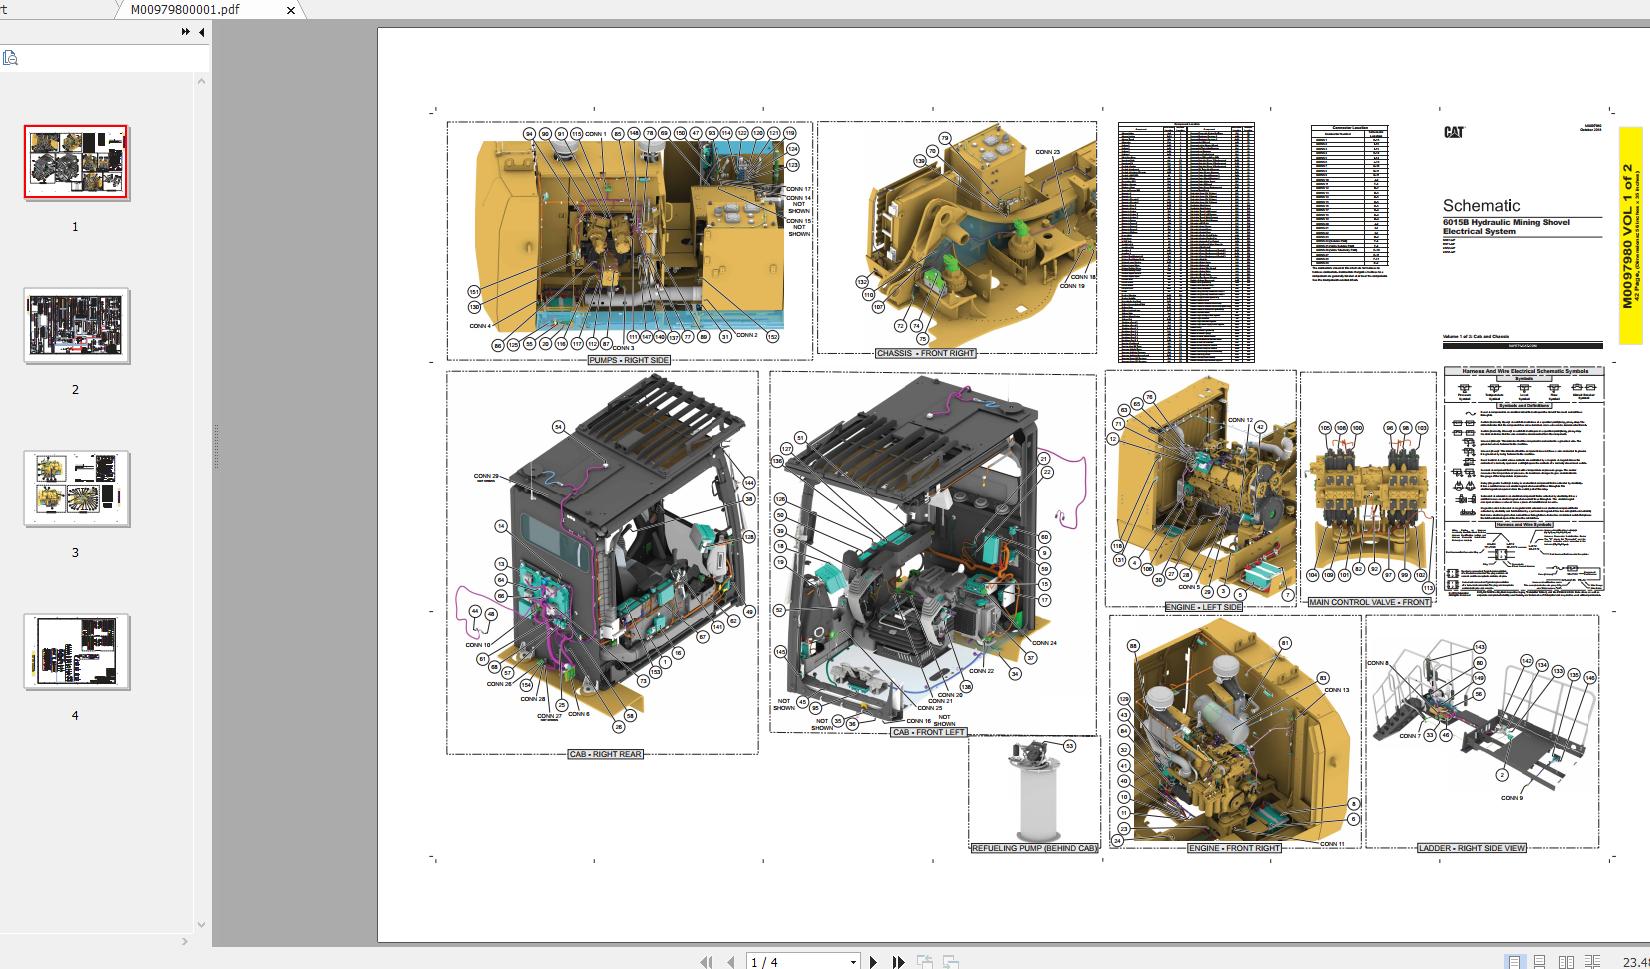
Task: Click the next page arrow
Action: pyautogui.click(x=873, y=961)
